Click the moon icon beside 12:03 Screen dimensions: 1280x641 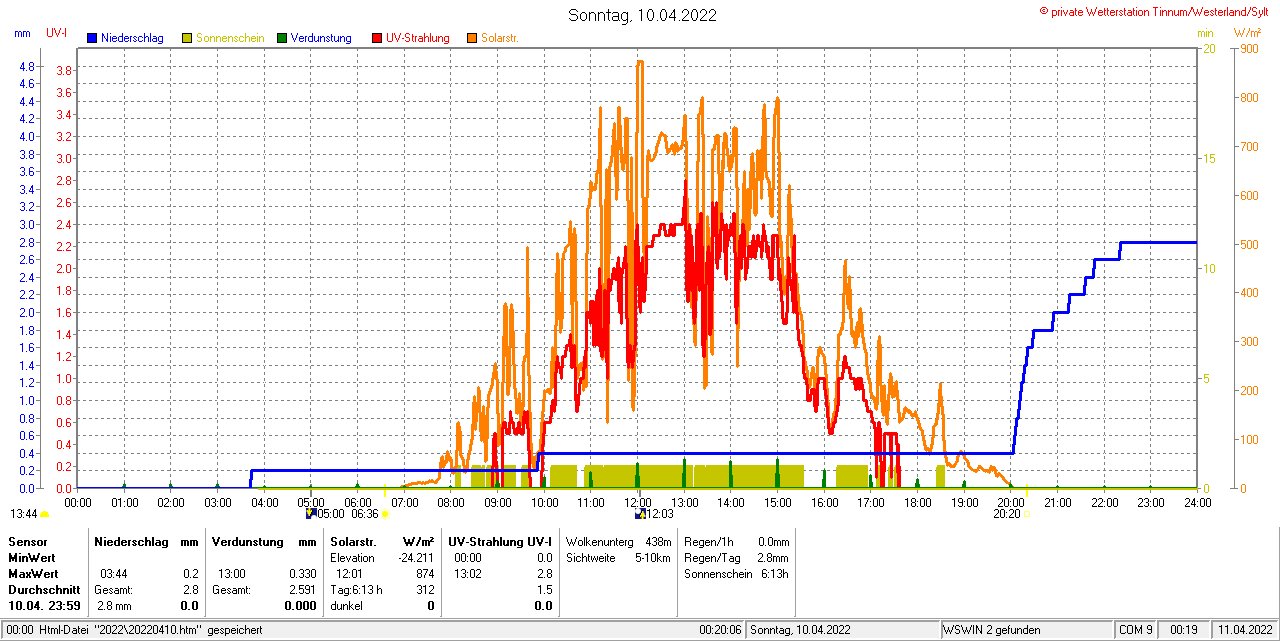pyautogui.click(x=639, y=514)
